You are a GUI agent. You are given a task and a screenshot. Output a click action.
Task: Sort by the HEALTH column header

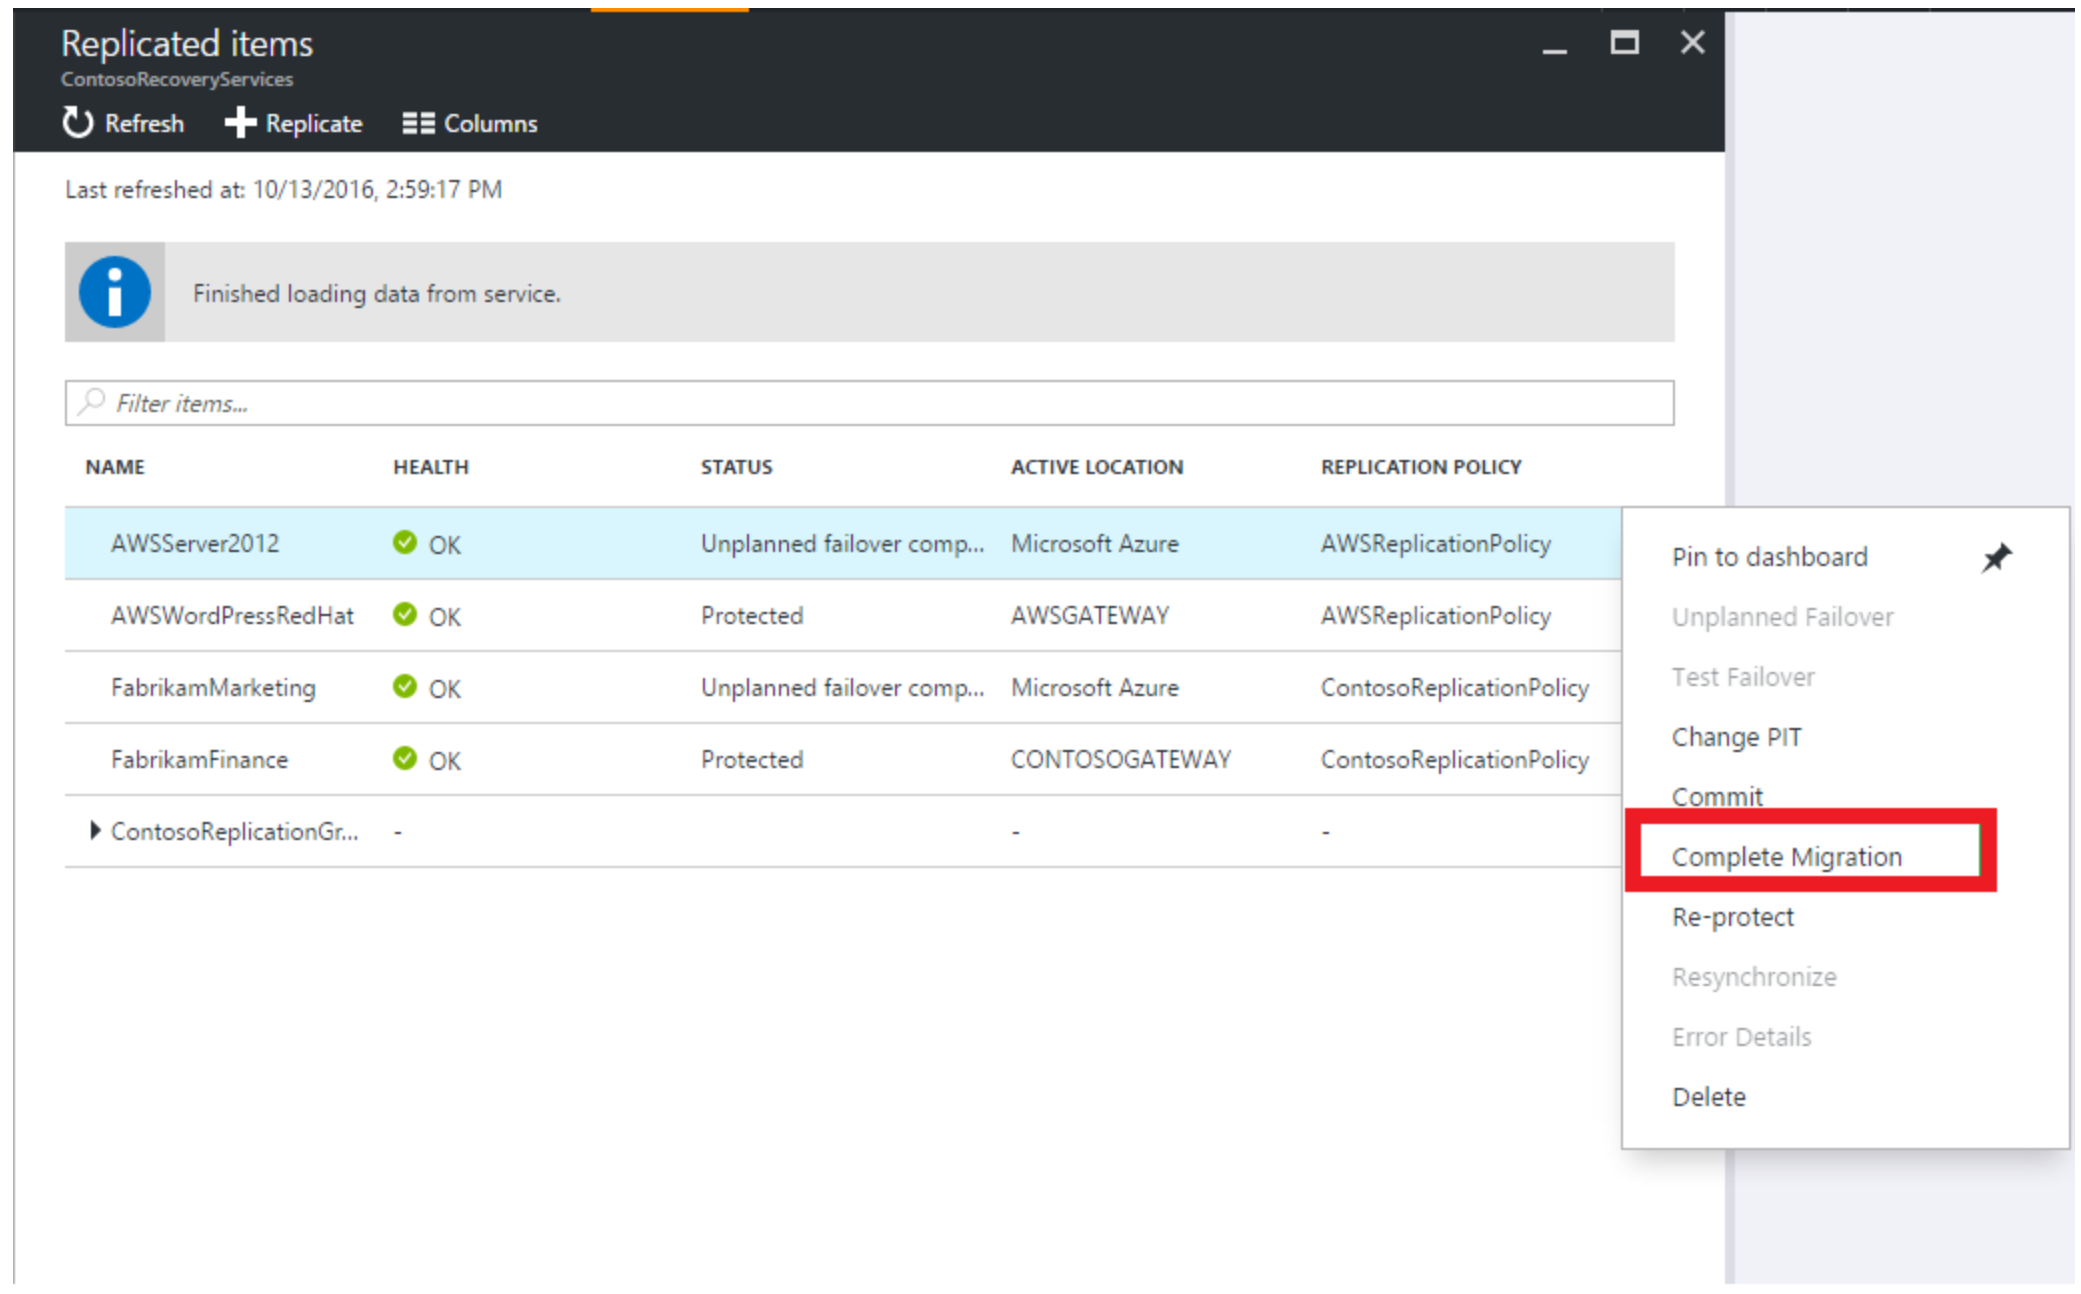(431, 467)
